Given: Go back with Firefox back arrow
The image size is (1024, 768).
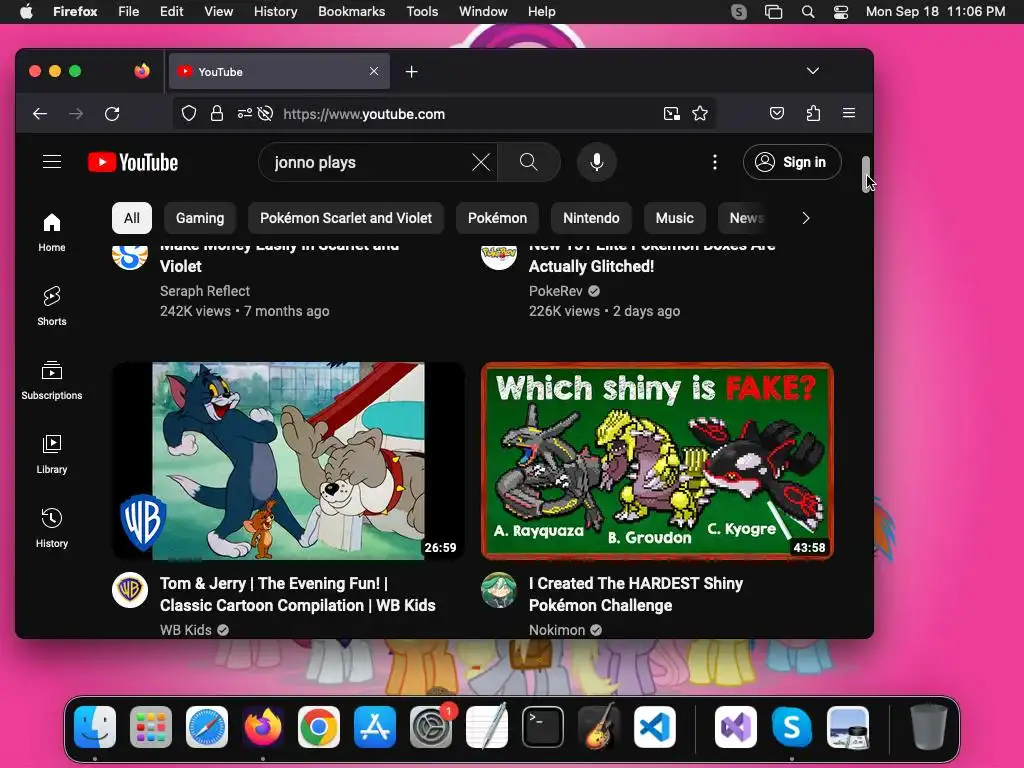Looking at the screenshot, I should [40, 114].
